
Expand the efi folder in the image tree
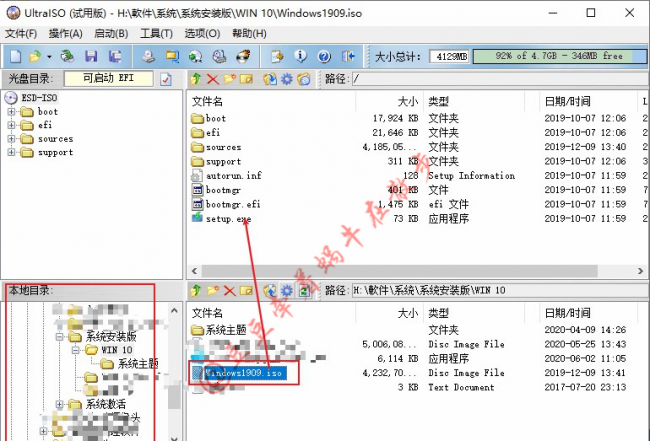(x=12, y=125)
